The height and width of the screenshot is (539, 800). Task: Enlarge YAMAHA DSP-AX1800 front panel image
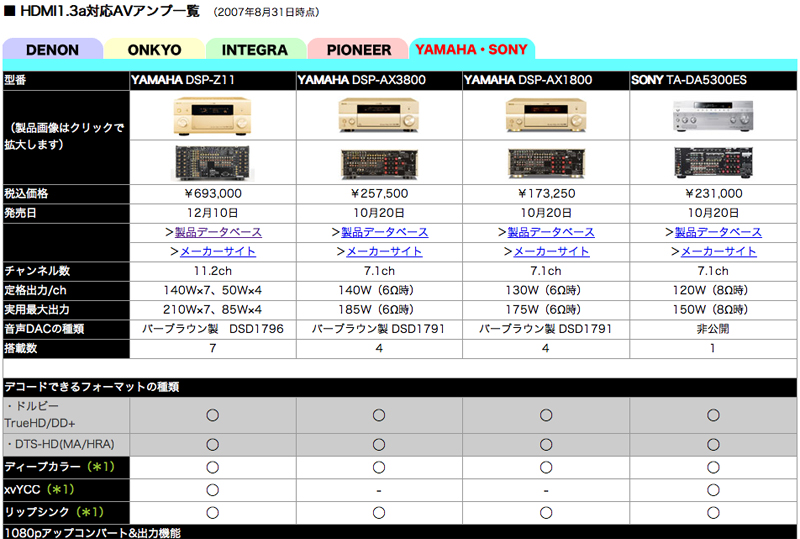coord(546,115)
